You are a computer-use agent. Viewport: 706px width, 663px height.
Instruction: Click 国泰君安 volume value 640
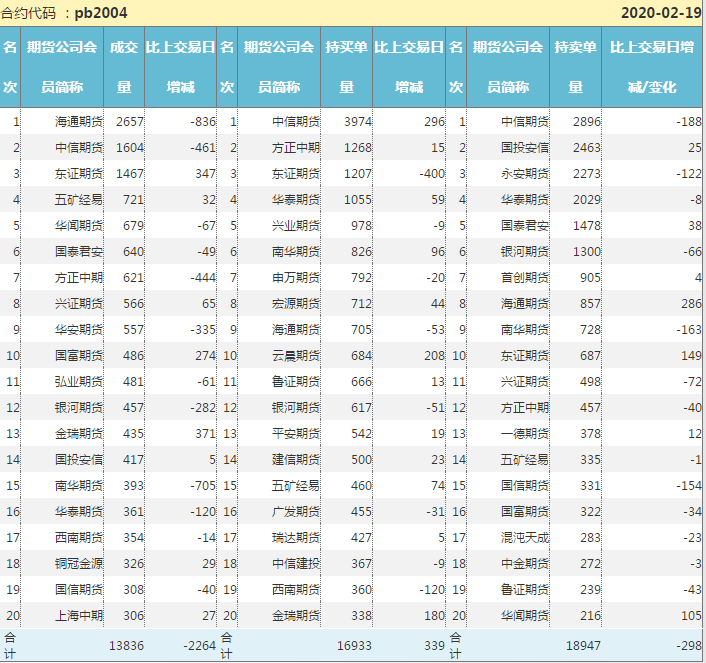(x=133, y=252)
